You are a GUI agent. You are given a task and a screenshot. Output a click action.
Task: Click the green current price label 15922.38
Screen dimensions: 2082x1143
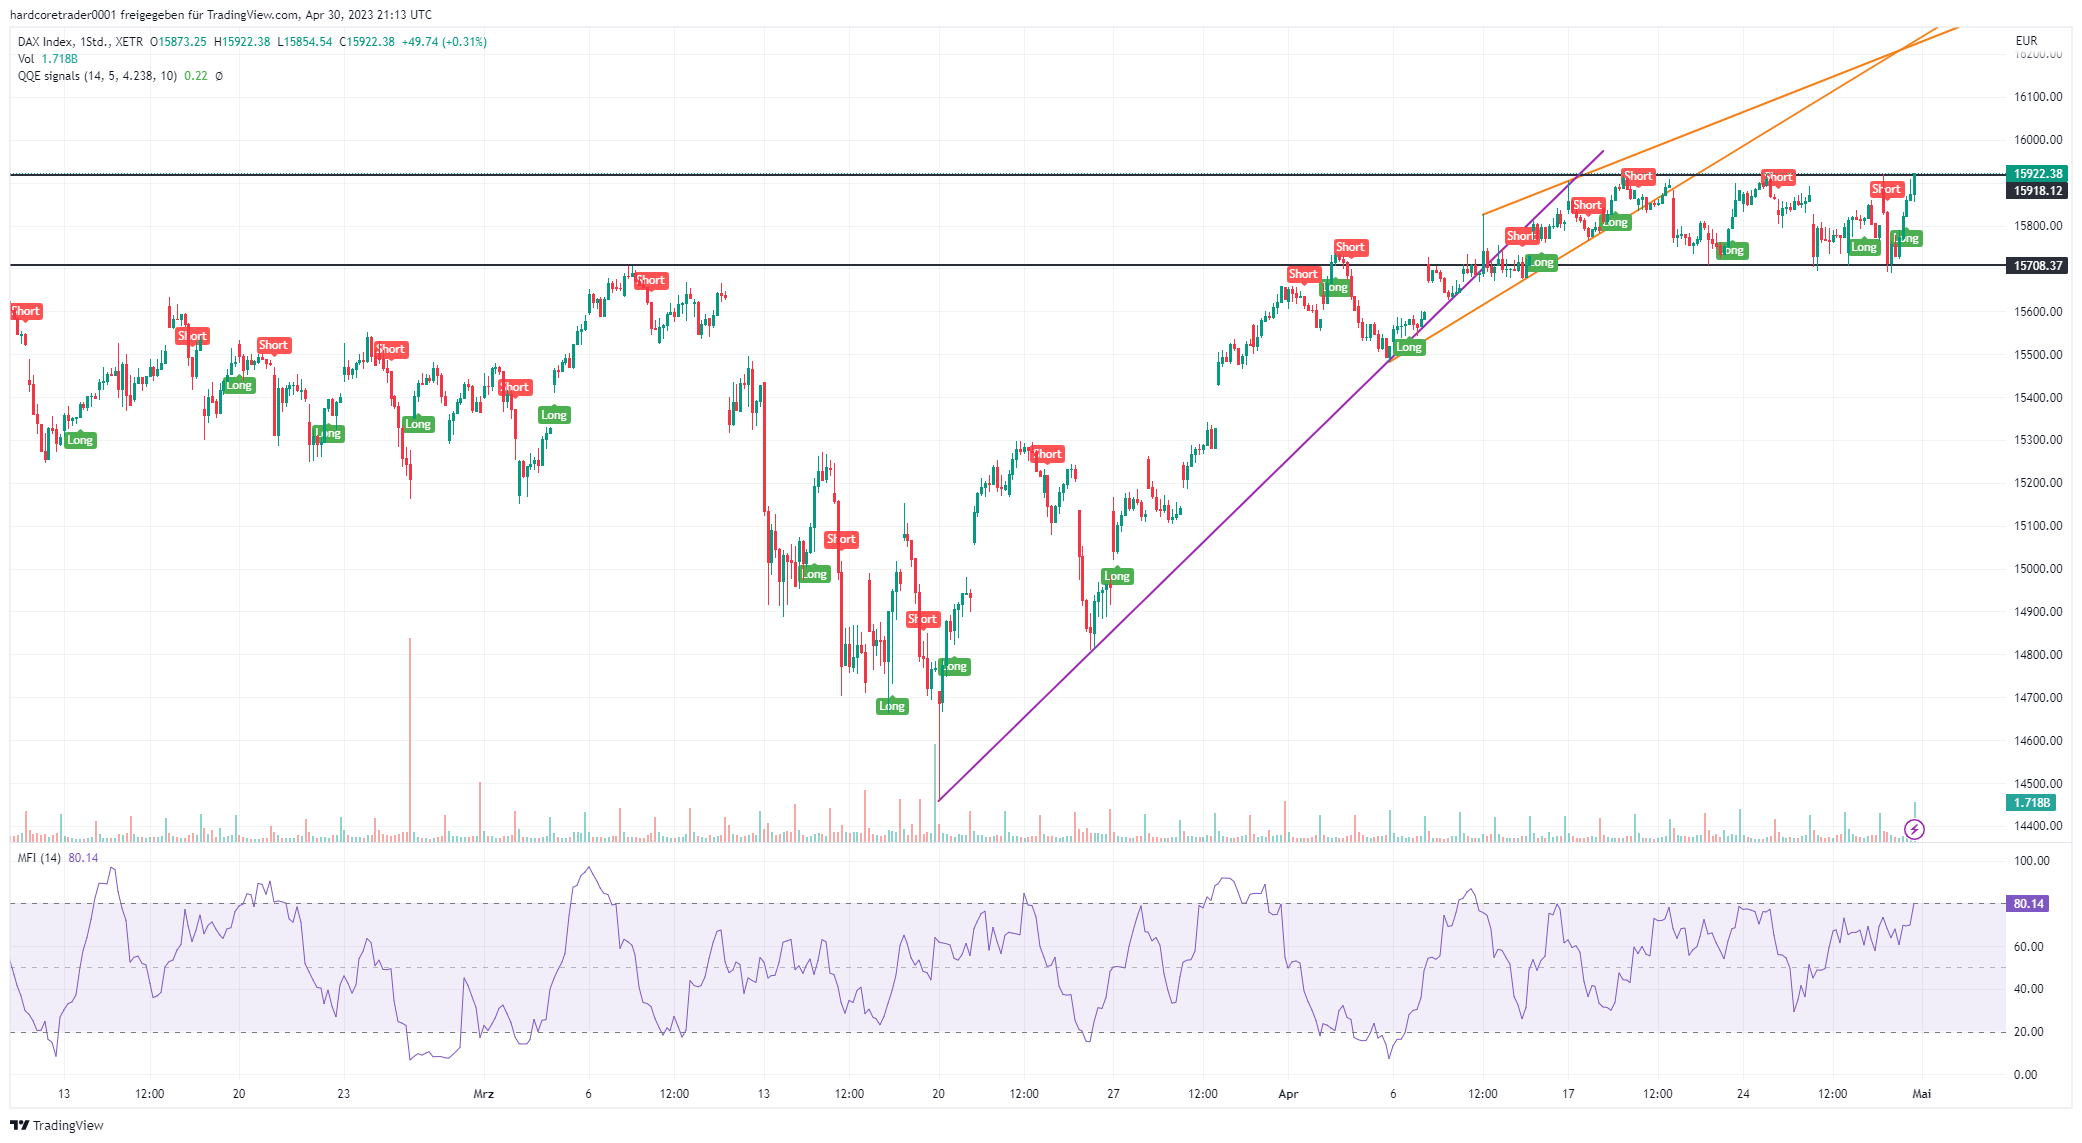pos(2038,174)
